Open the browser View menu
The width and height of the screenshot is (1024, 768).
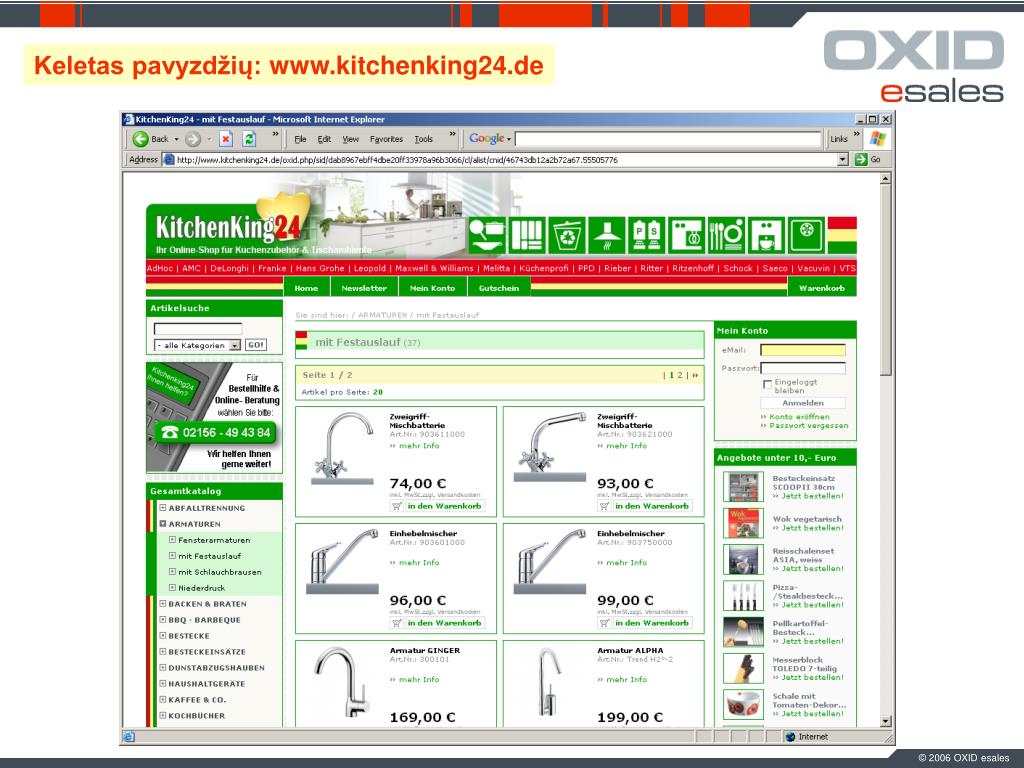(351, 139)
